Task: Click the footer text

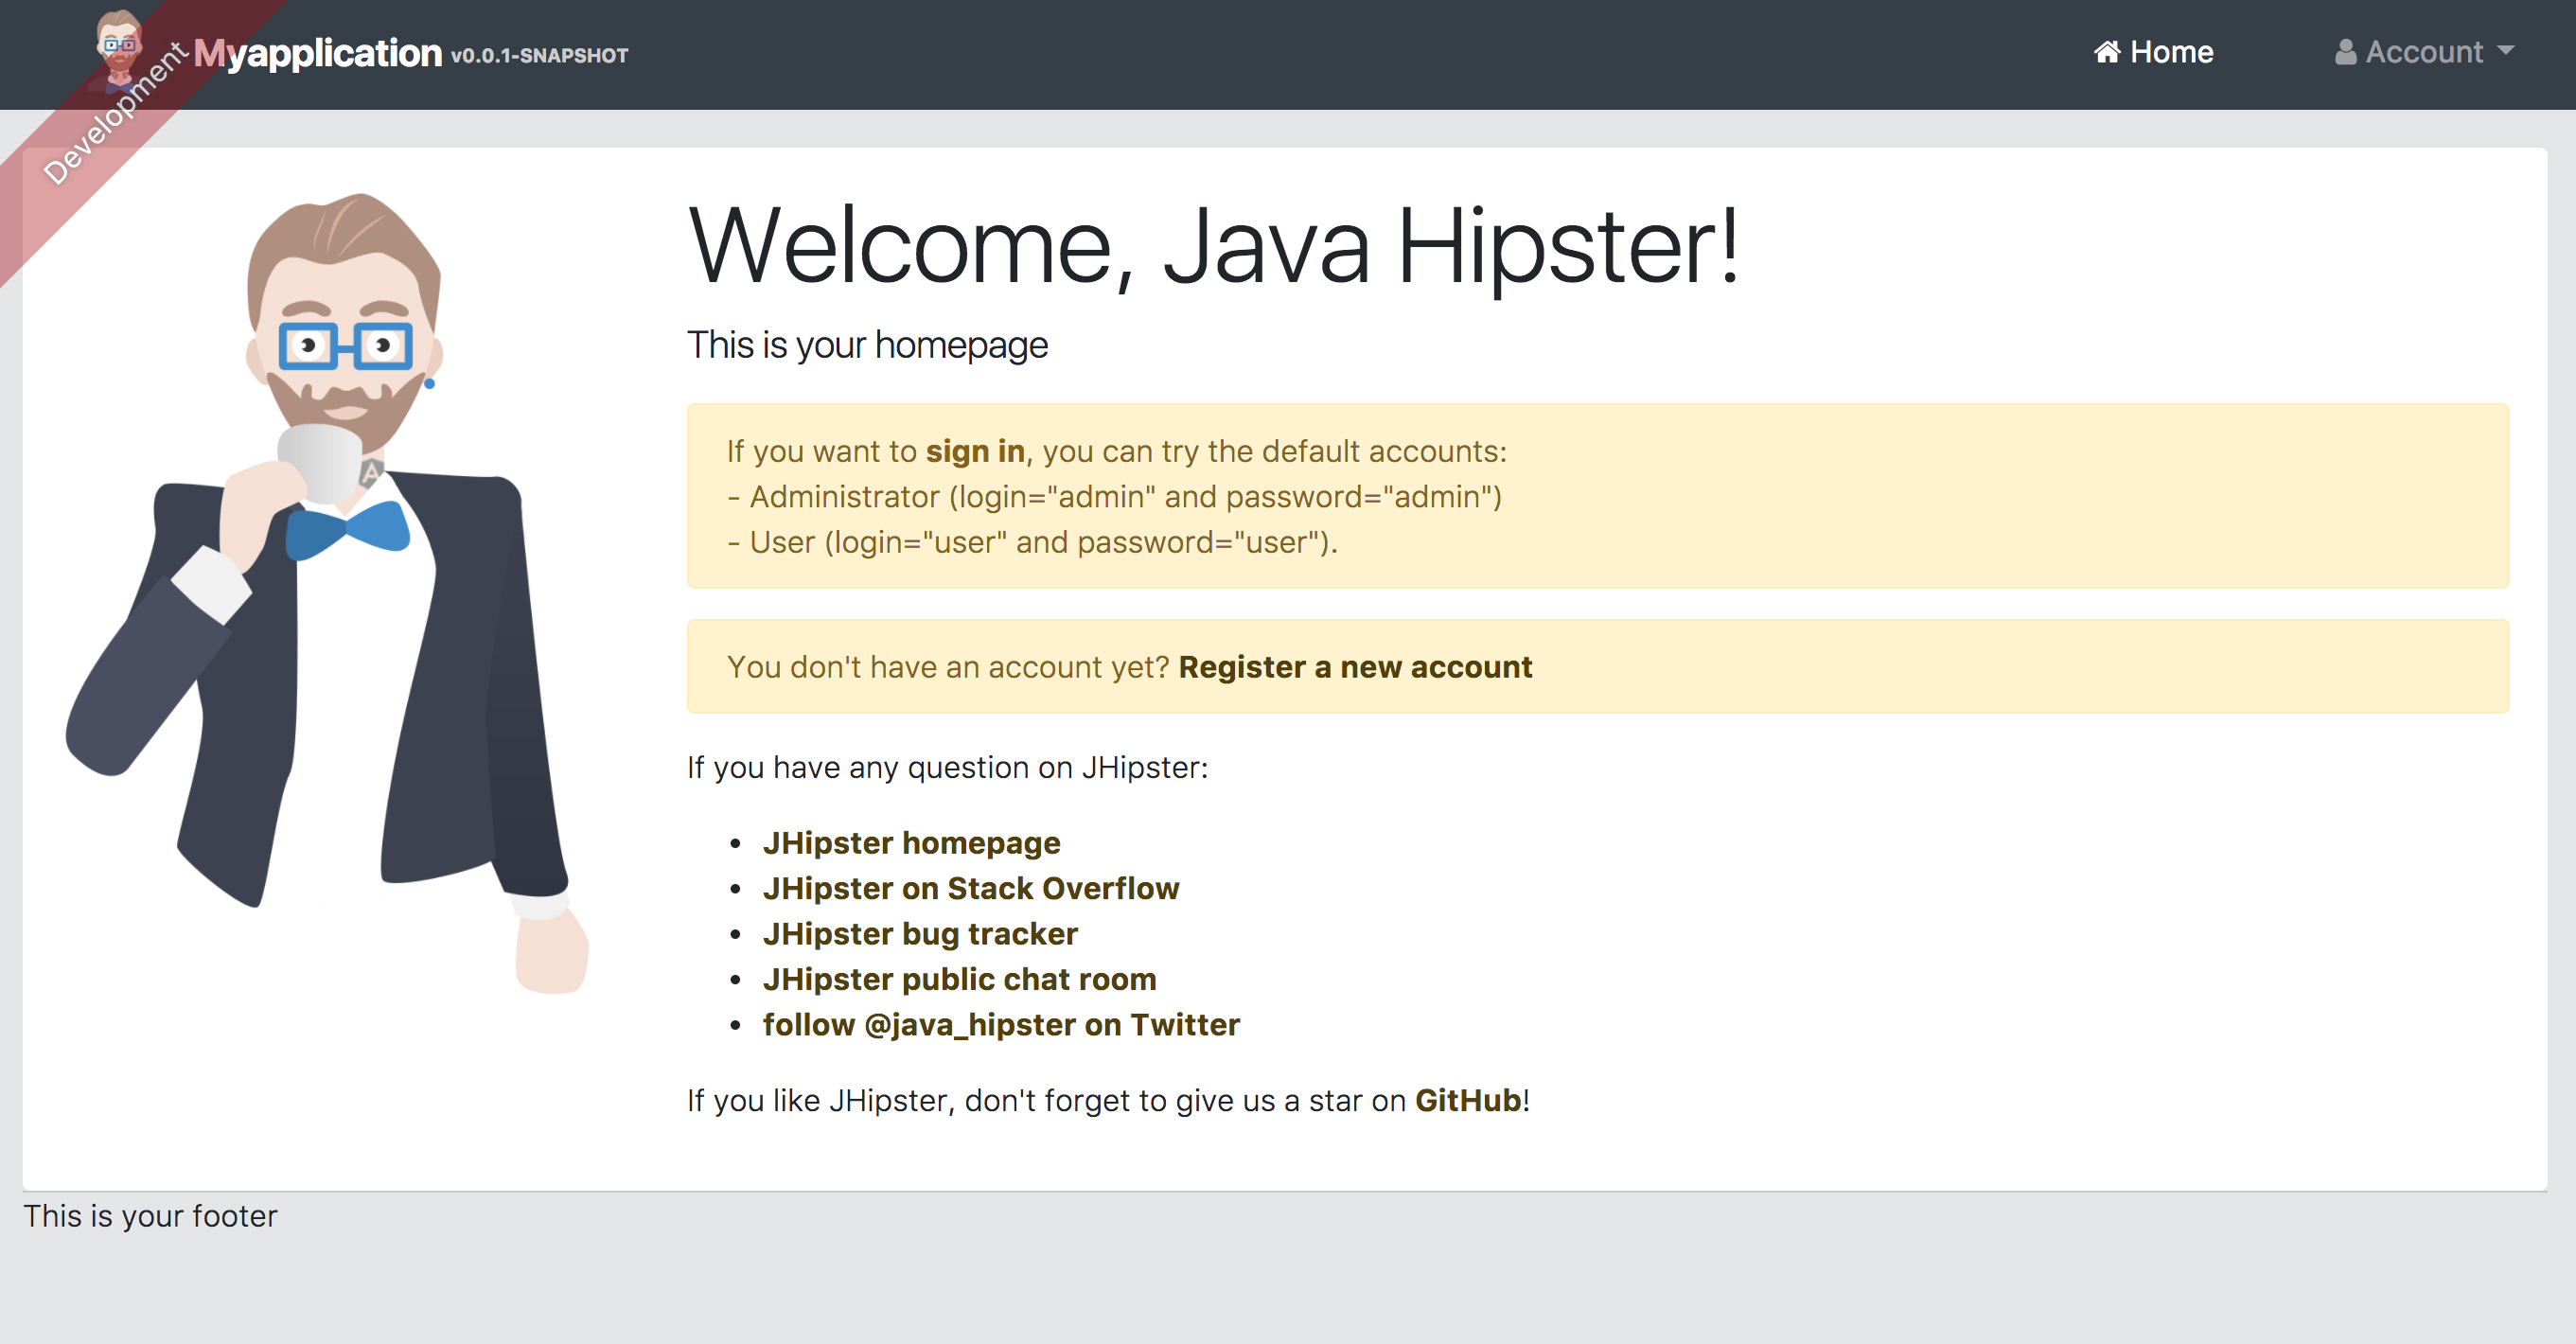Action: [x=150, y=1216]
